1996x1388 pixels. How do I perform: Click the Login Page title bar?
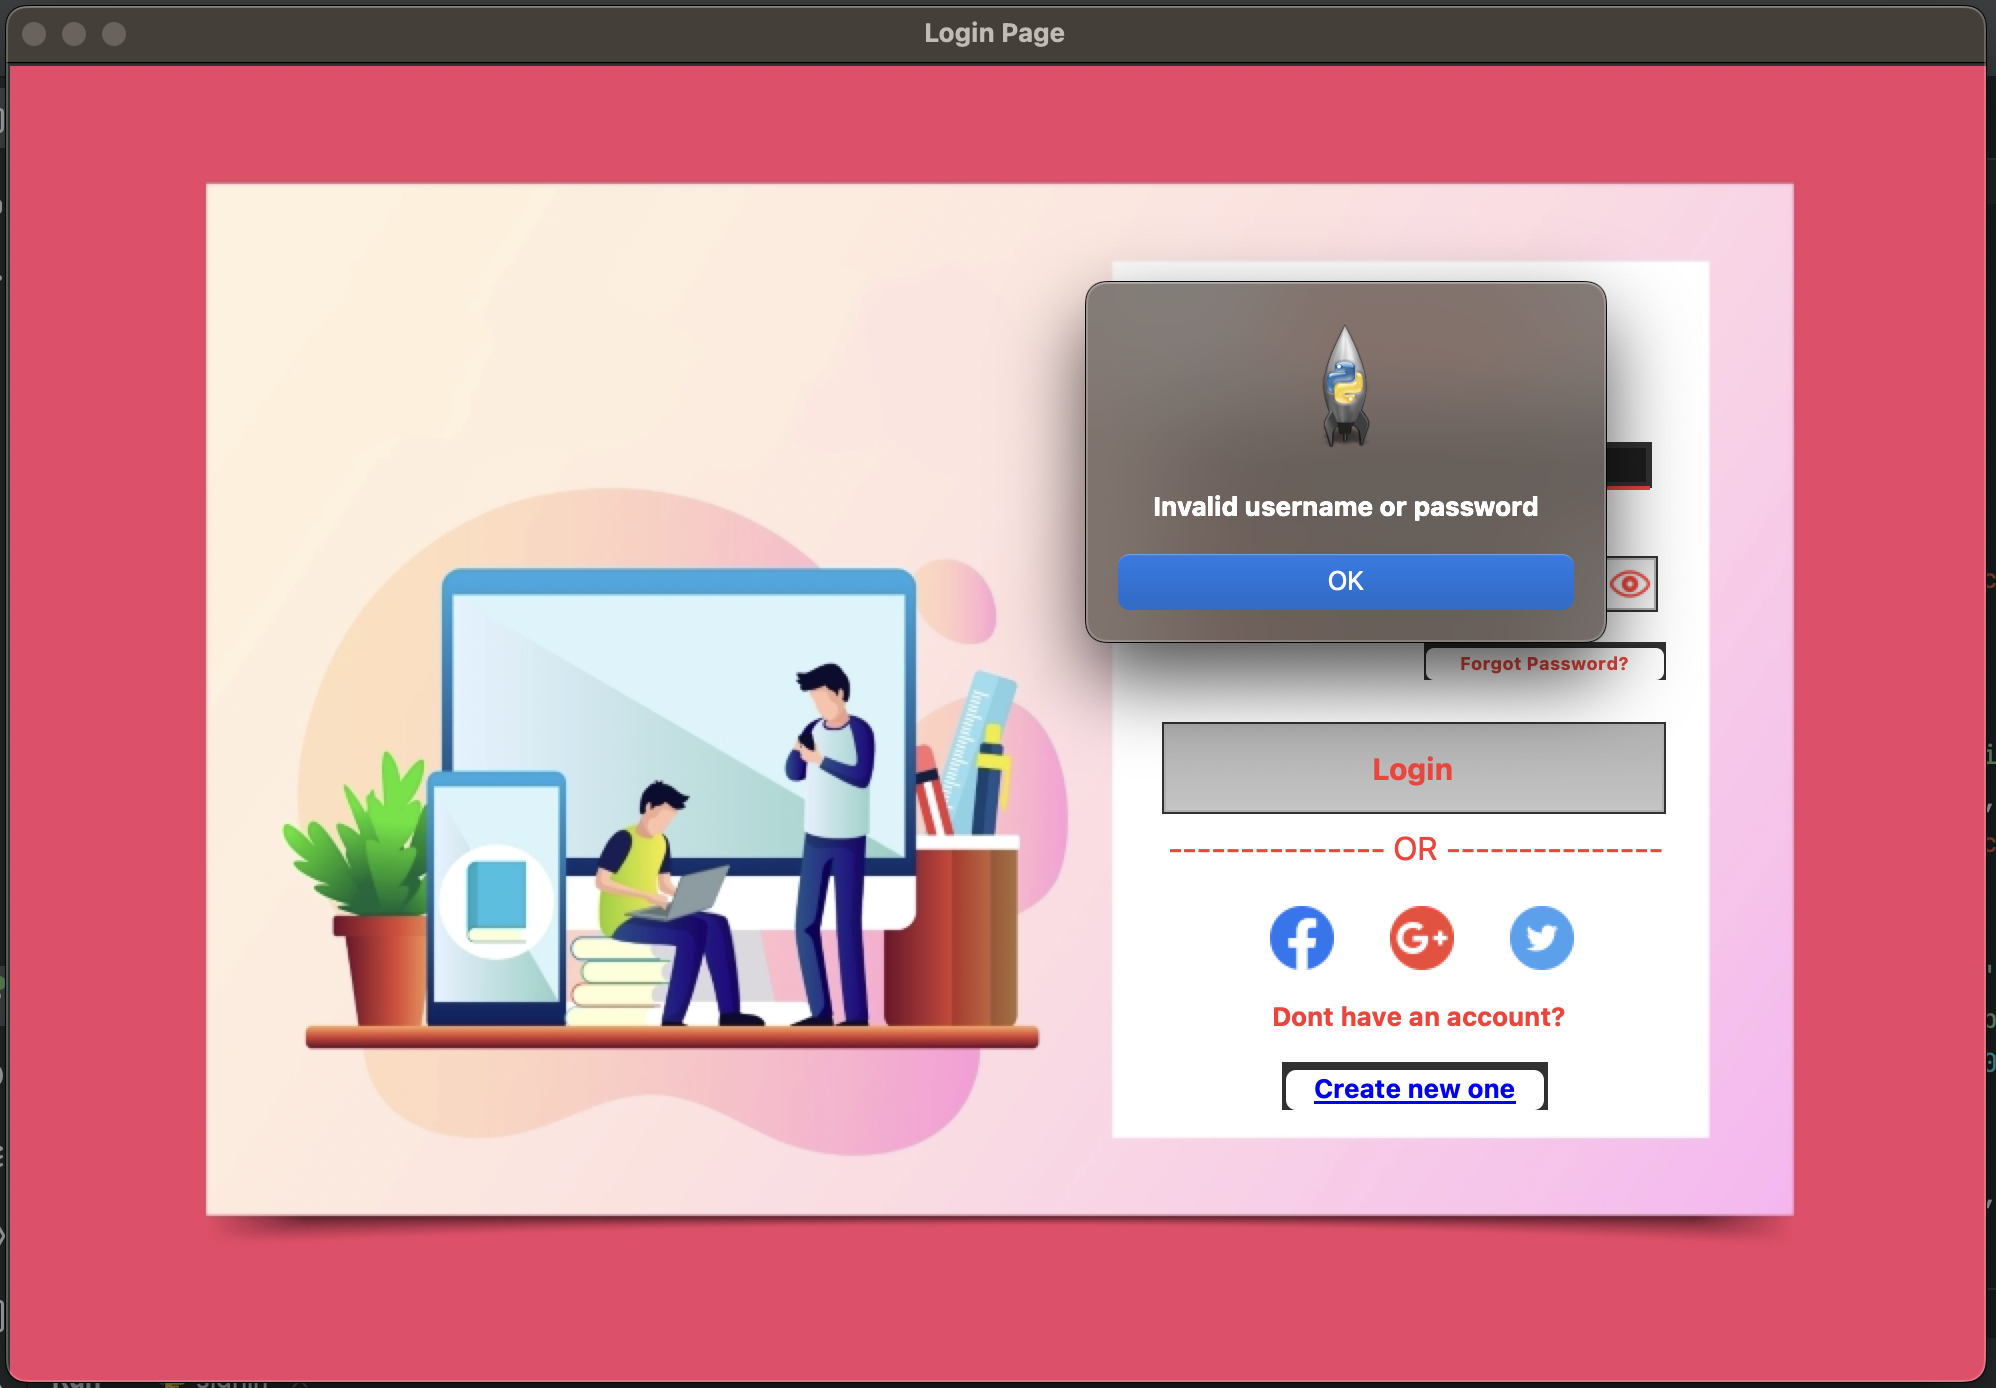click(x=994, y=33)
